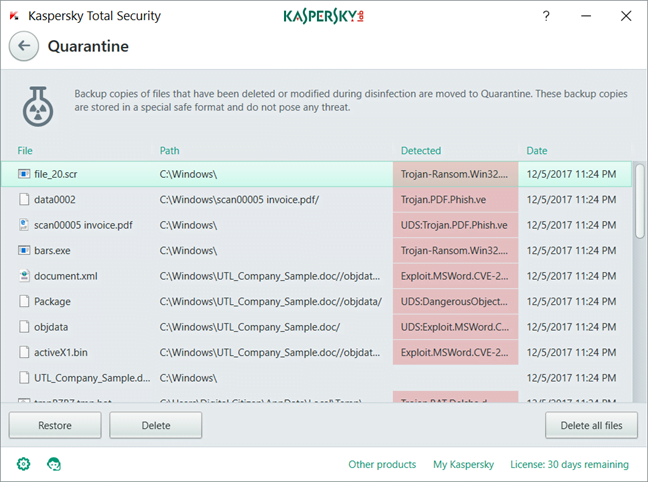The height and width of the screenshot is (482, 648).
Task: Click UDS:Trojan.PDF.Phish.ve detection cell
Action: [455, 225]
